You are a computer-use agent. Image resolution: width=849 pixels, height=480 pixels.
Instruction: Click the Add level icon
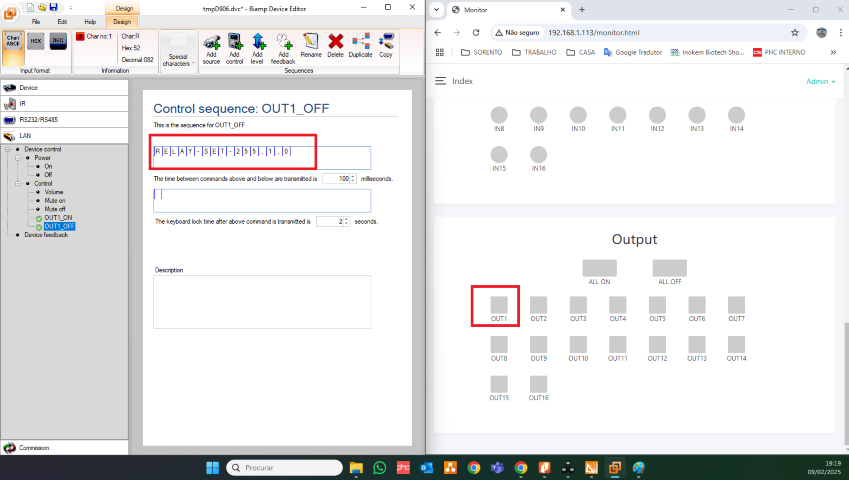point(258,47)
